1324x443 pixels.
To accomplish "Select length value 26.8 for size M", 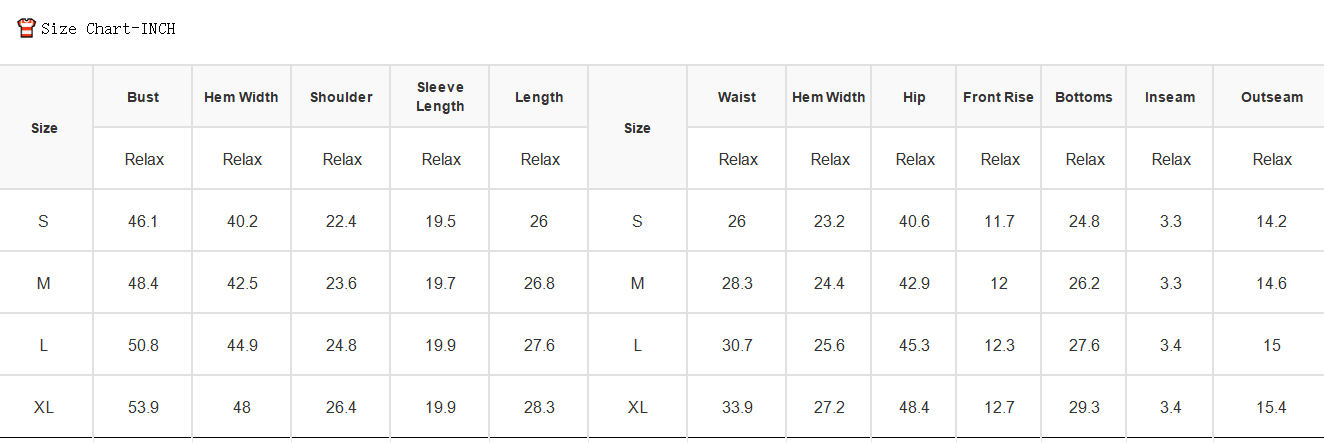I will point(539,283).
